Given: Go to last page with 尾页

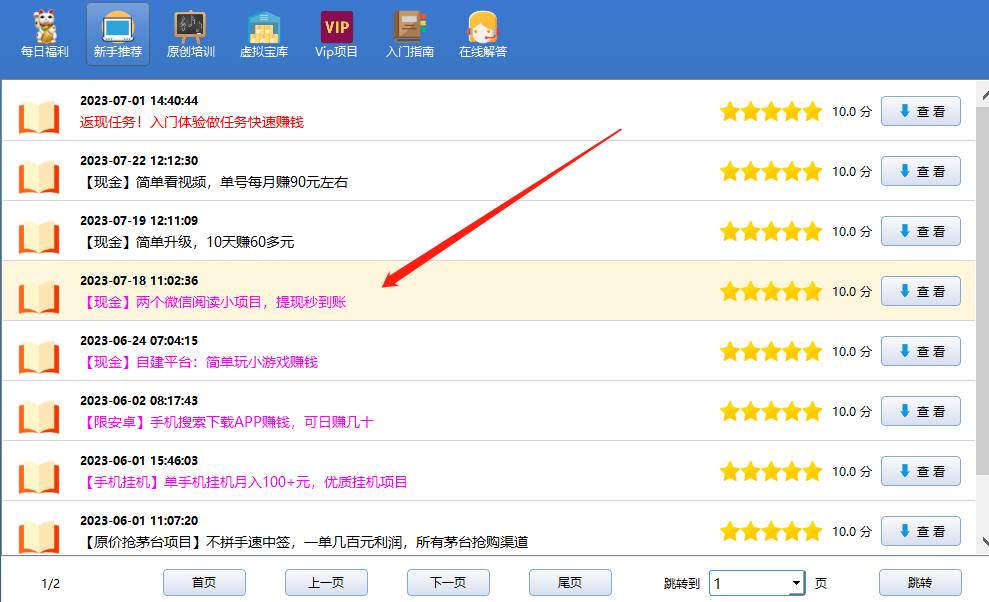Looking at the screenshot, I should [570, 582].
